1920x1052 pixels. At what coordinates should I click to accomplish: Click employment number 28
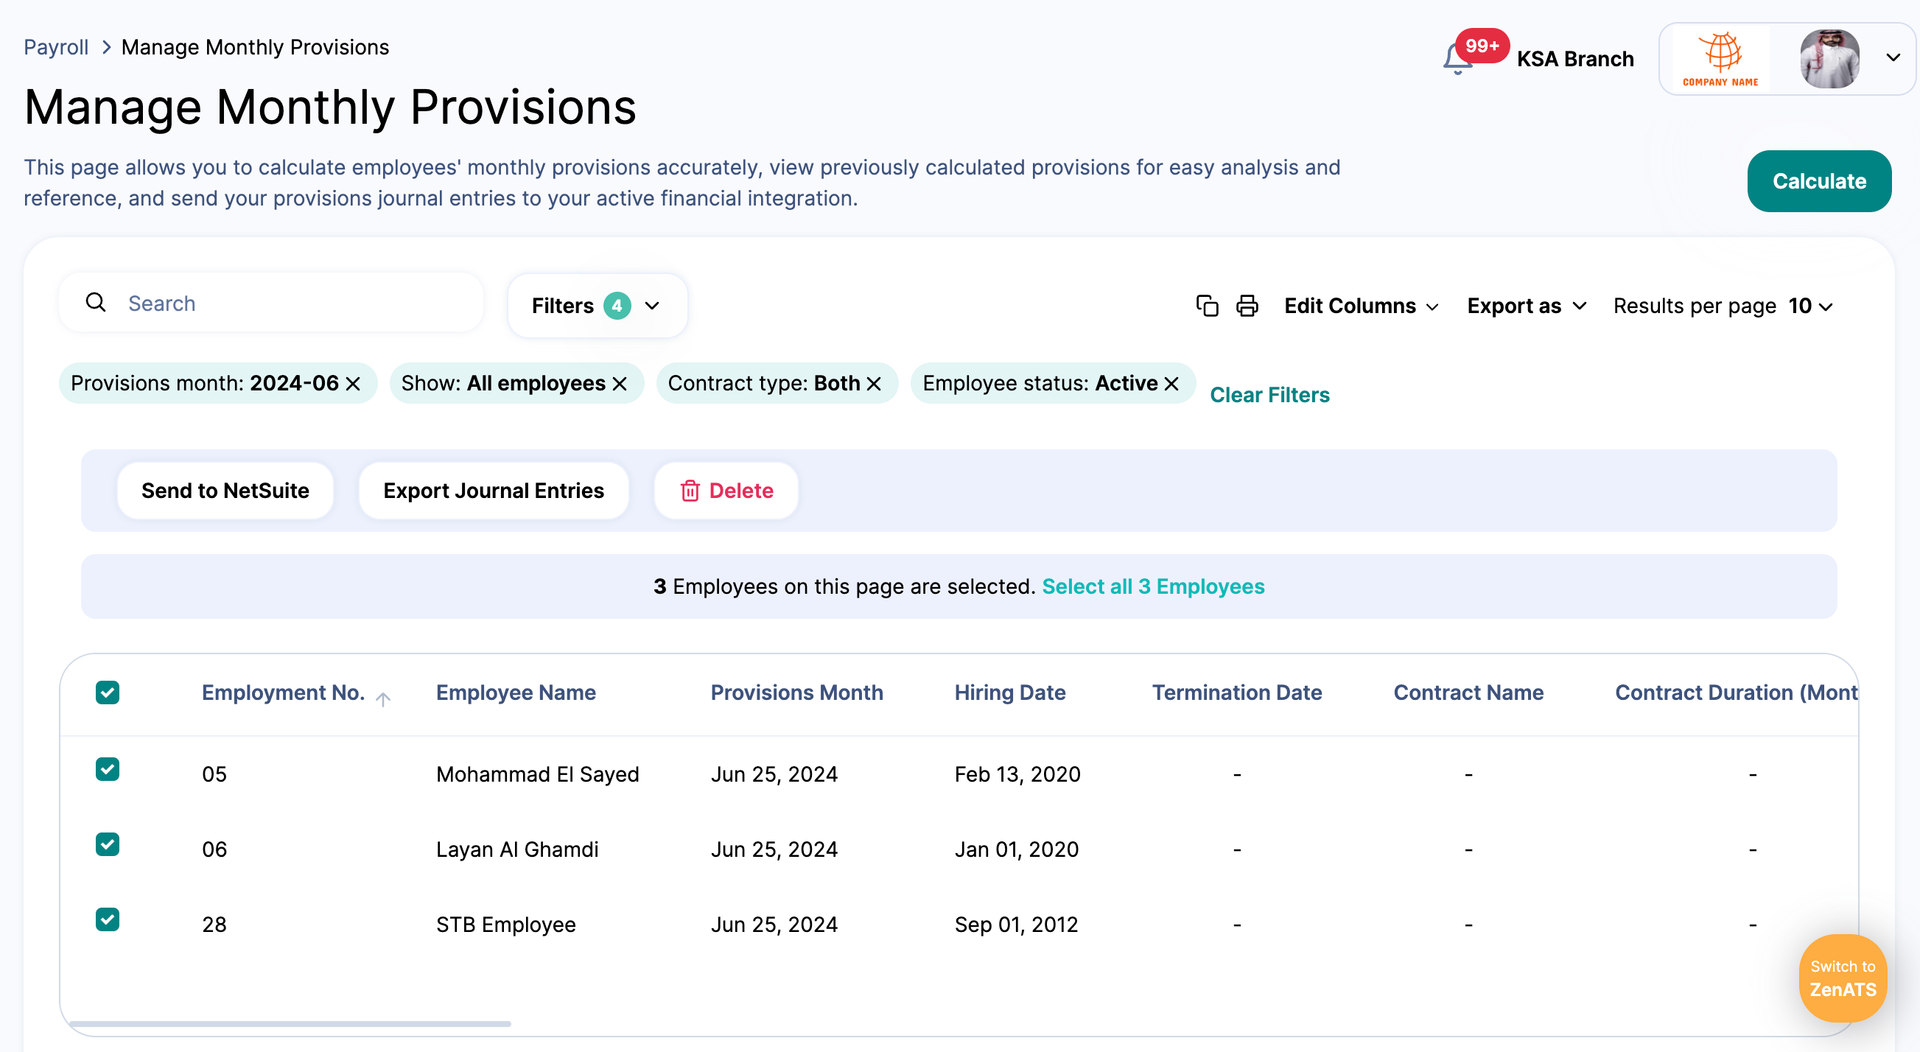pos(214,925)
